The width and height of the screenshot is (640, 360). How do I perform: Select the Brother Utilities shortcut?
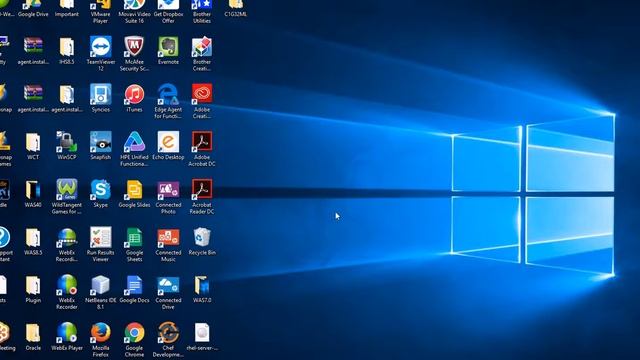pos(202,4)
